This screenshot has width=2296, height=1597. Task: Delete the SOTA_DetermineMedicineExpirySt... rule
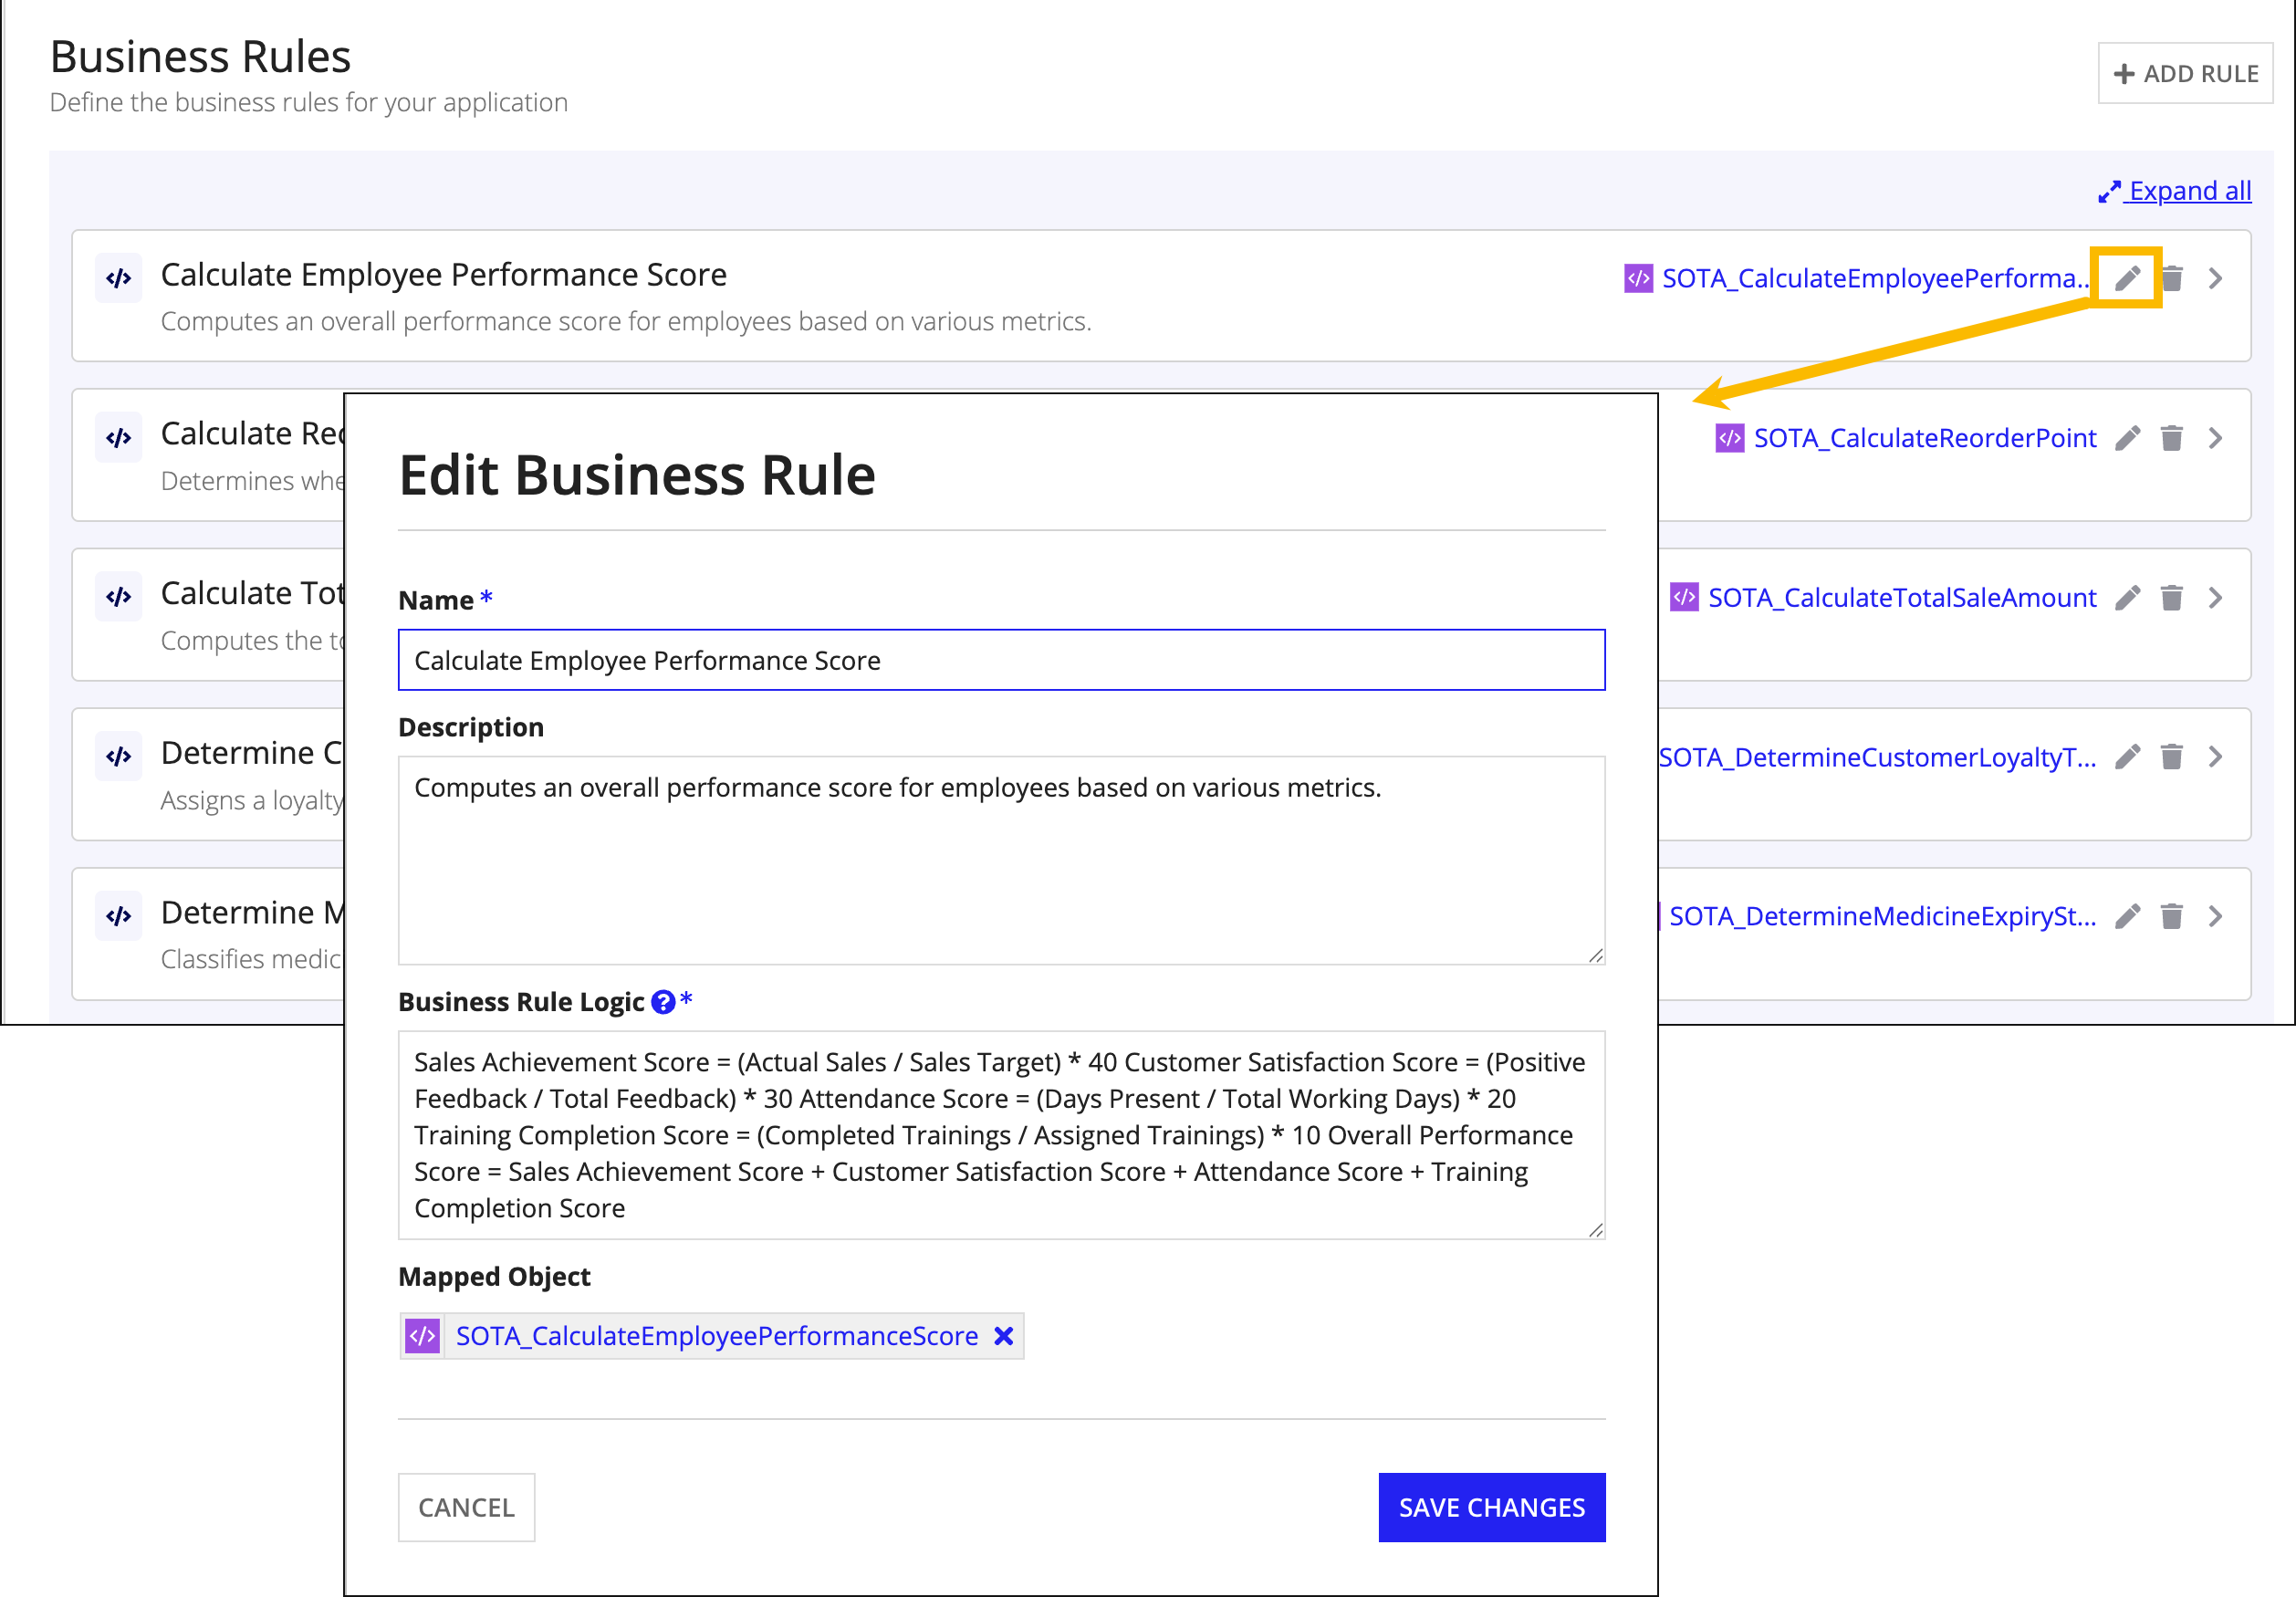pyautogui.click(x=2172, y=916)
